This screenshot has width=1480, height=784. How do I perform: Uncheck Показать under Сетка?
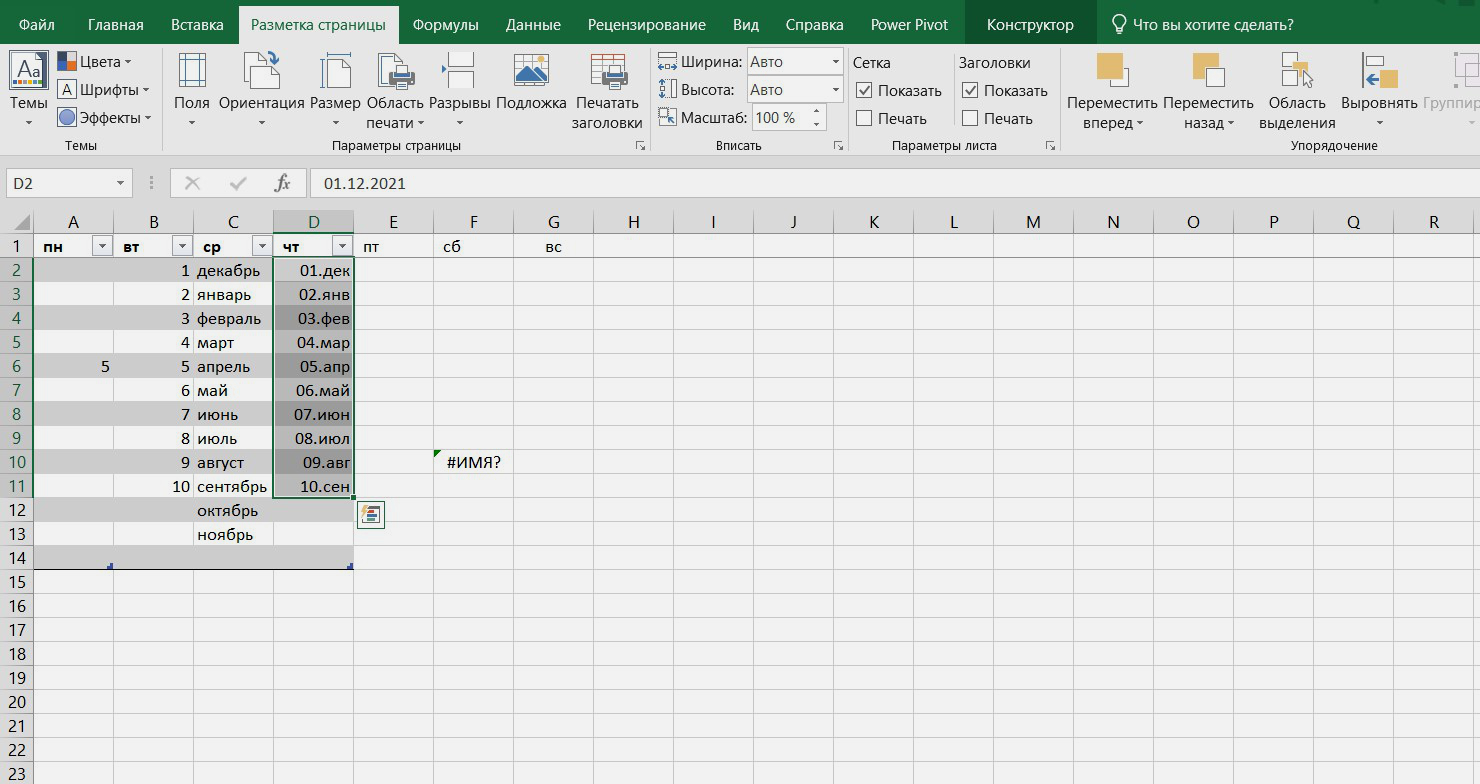pyautogui.click(x=865, y=91)
